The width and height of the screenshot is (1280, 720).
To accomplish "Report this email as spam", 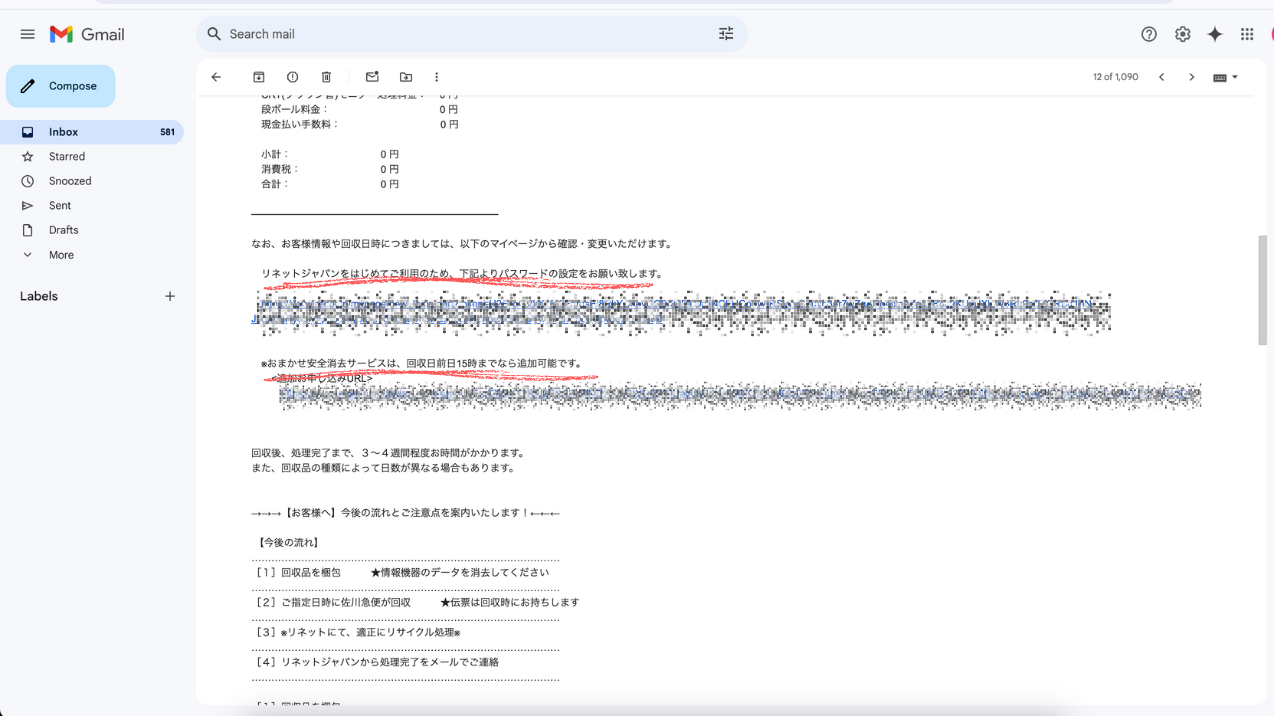I will [x=292, y=77].
